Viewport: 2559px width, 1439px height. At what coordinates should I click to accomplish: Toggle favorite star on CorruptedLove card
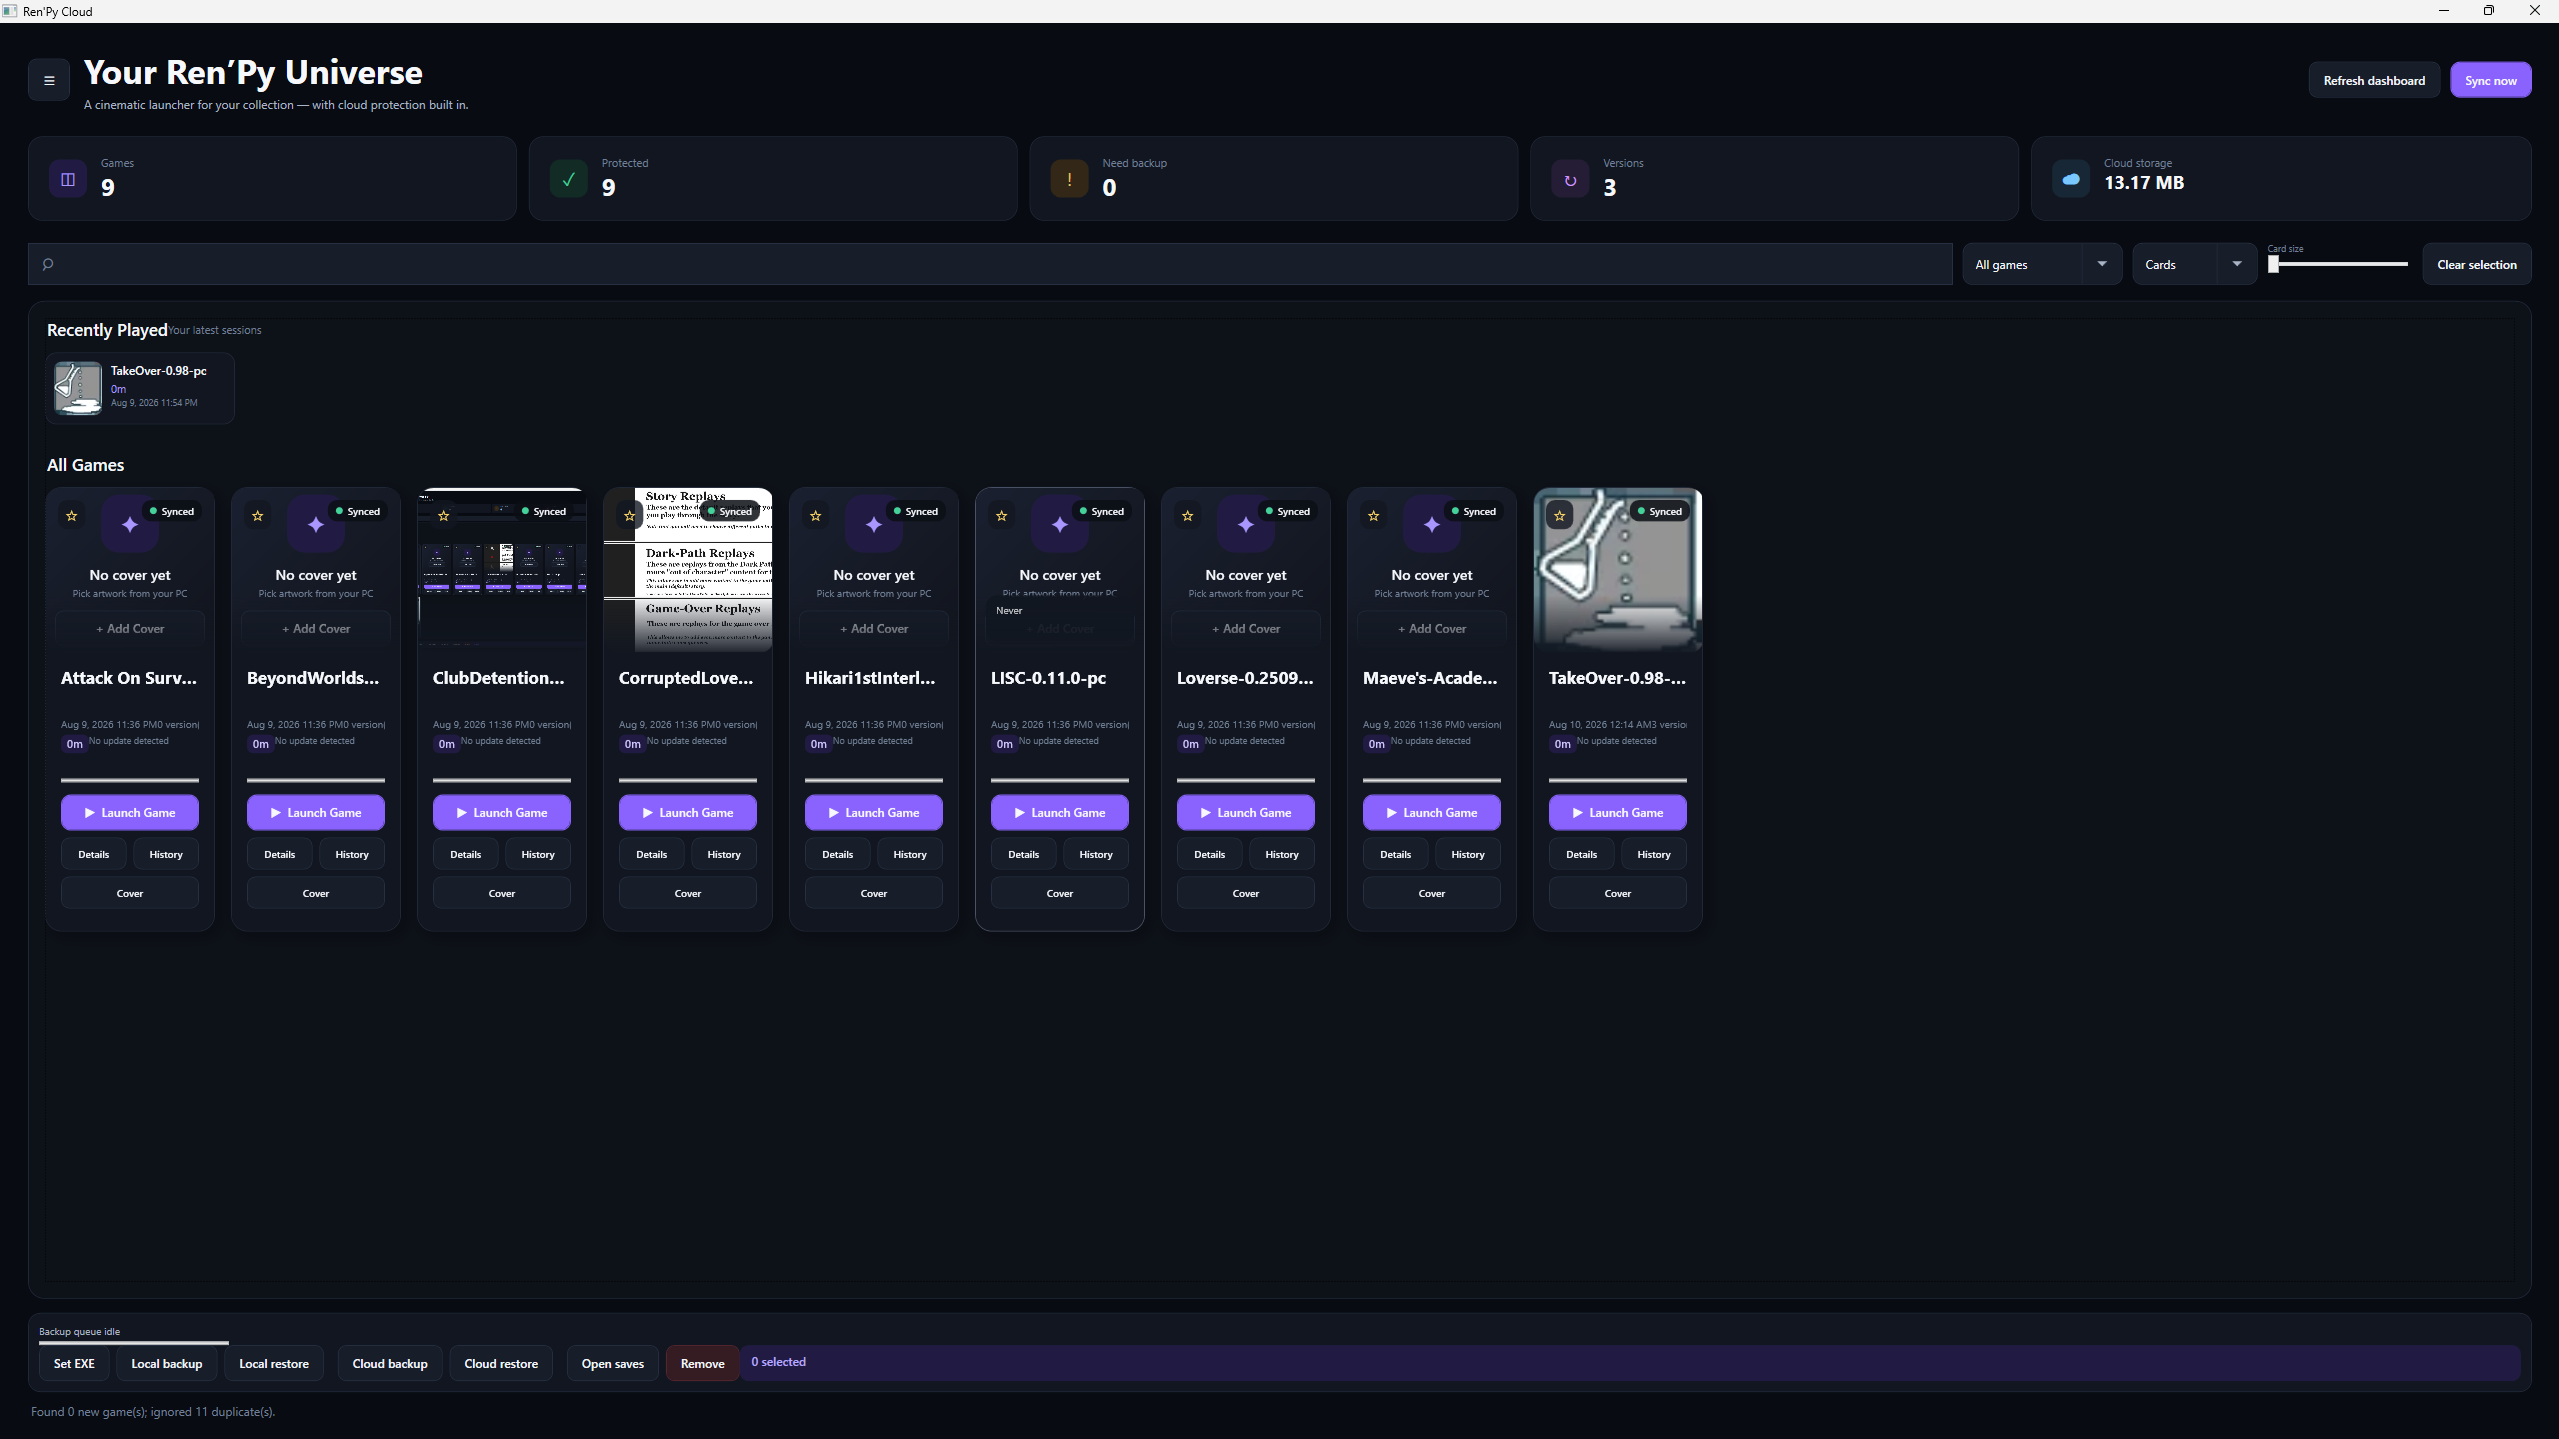[x=630, y=516]
